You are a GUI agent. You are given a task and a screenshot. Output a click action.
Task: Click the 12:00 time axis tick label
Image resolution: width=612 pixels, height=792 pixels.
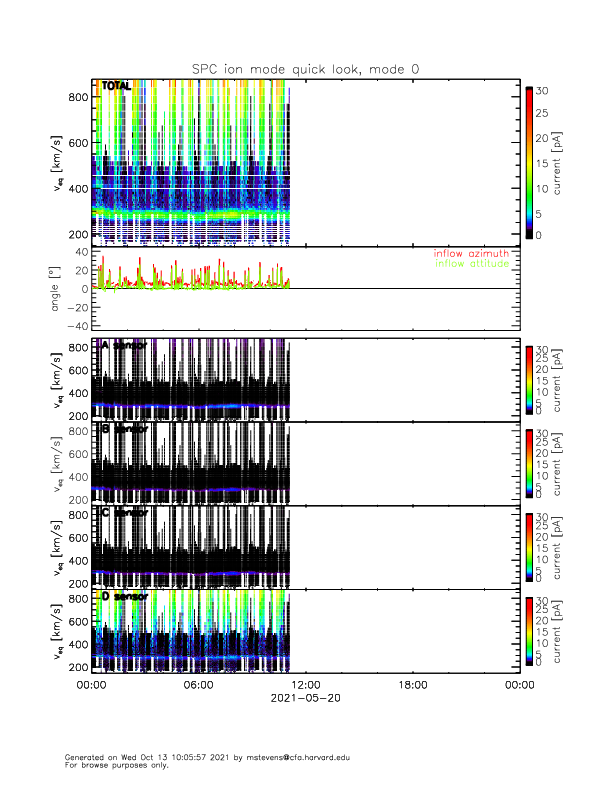point(305,685)
